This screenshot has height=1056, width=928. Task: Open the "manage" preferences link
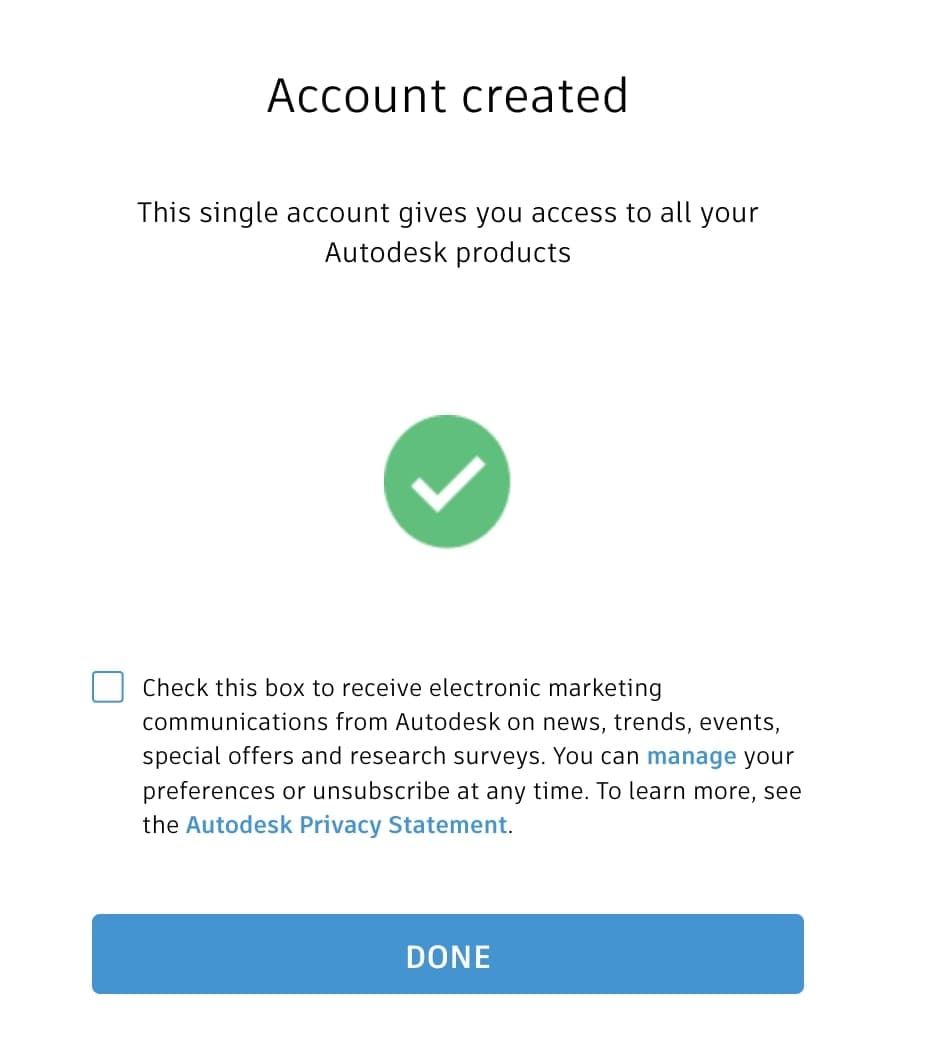[x=691, y=756]
